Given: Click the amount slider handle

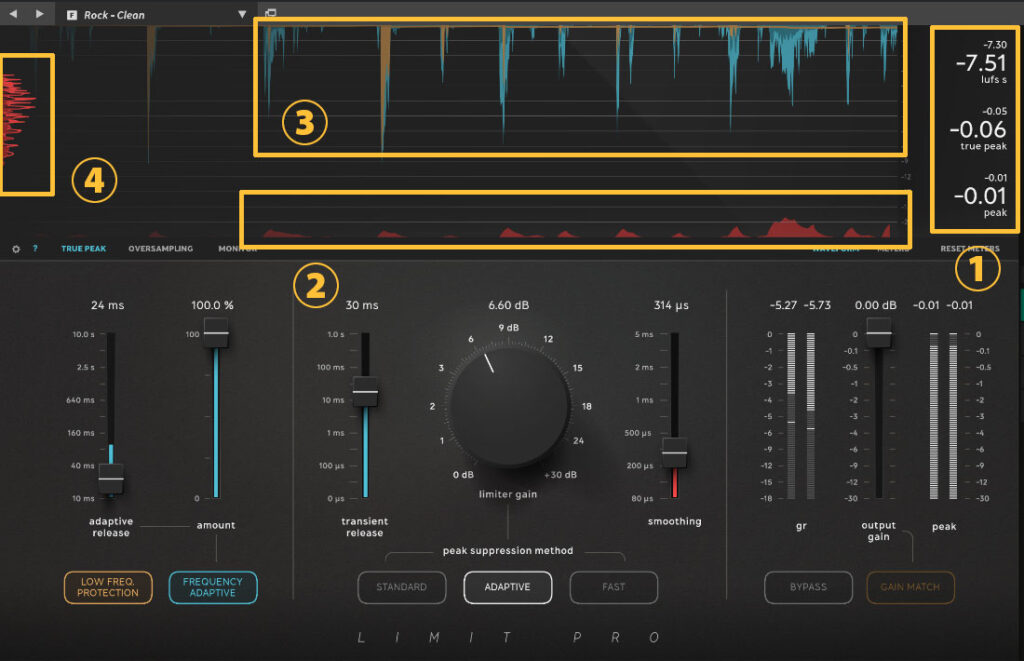Looking at the screenshot, I should coord(216,333).
